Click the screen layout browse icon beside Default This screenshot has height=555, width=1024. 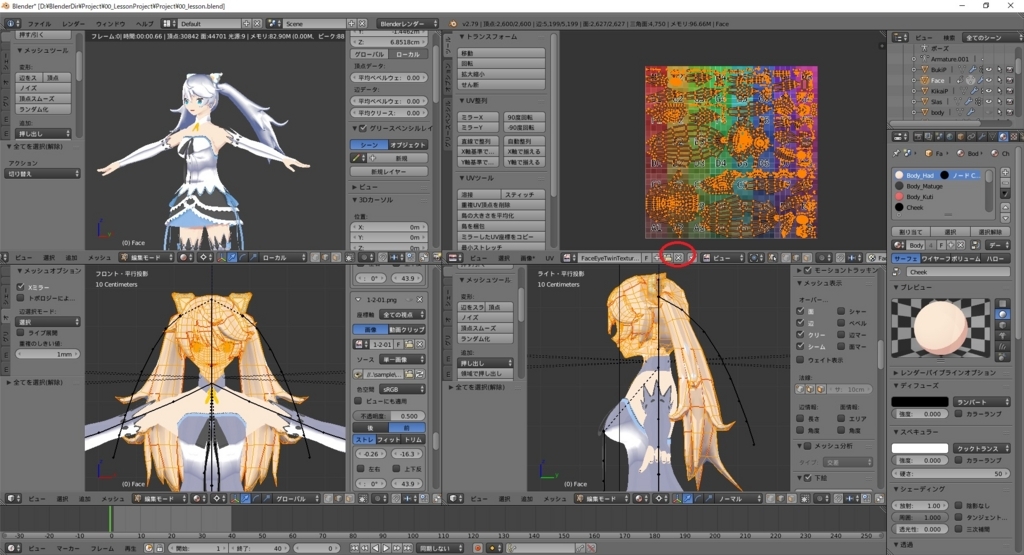pos(168,24)
